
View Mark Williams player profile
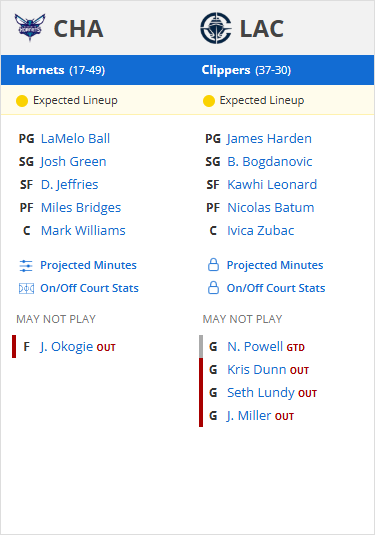click(x=83, y=231)
